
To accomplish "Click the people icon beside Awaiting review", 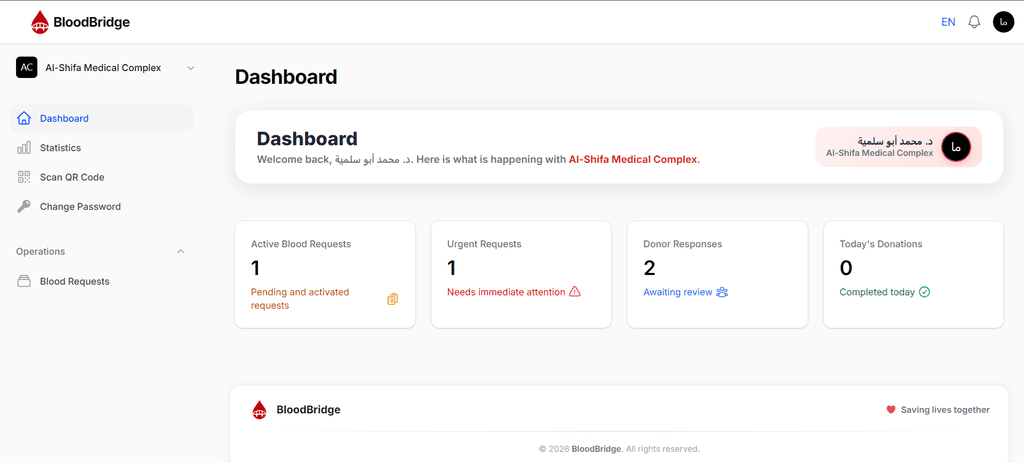I will tap(722, 292).
